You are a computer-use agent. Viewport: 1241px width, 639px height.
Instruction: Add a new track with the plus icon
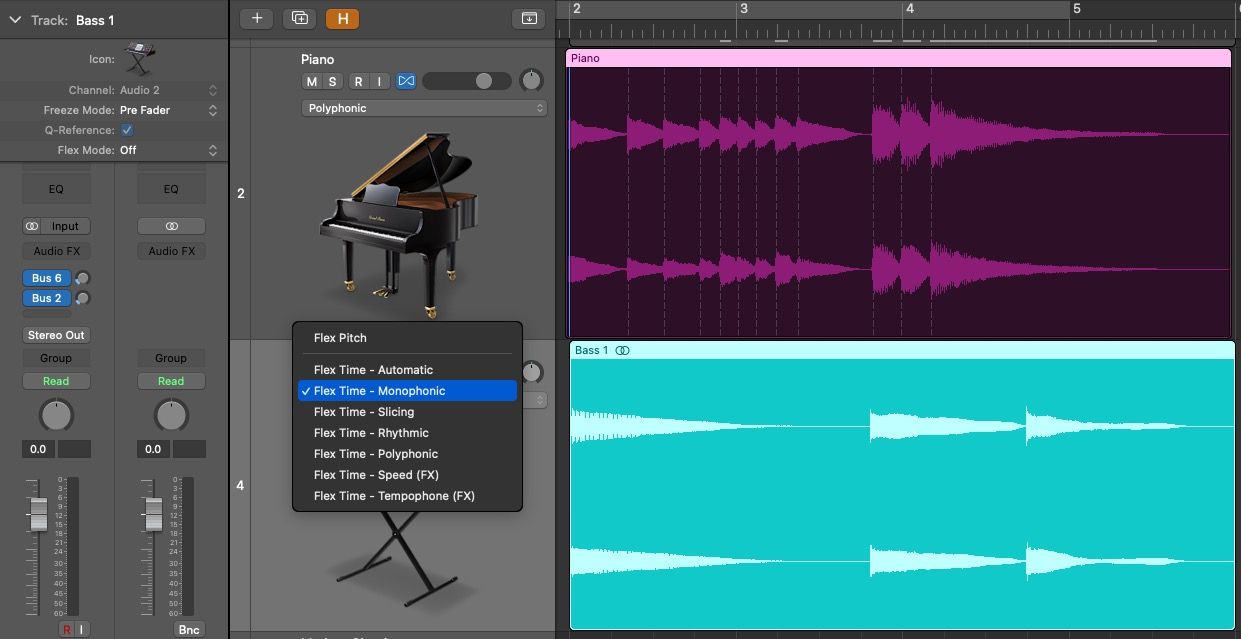[259, 18]
